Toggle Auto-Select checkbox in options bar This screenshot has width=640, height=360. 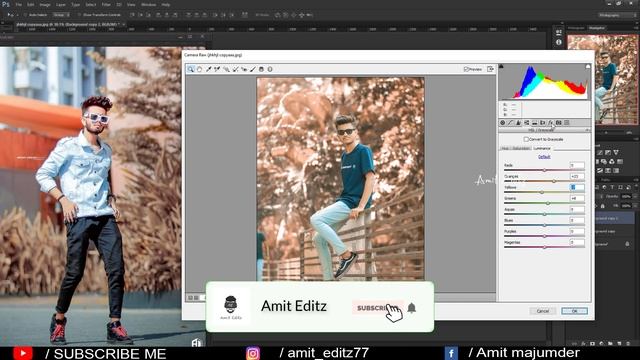(25, 15)
